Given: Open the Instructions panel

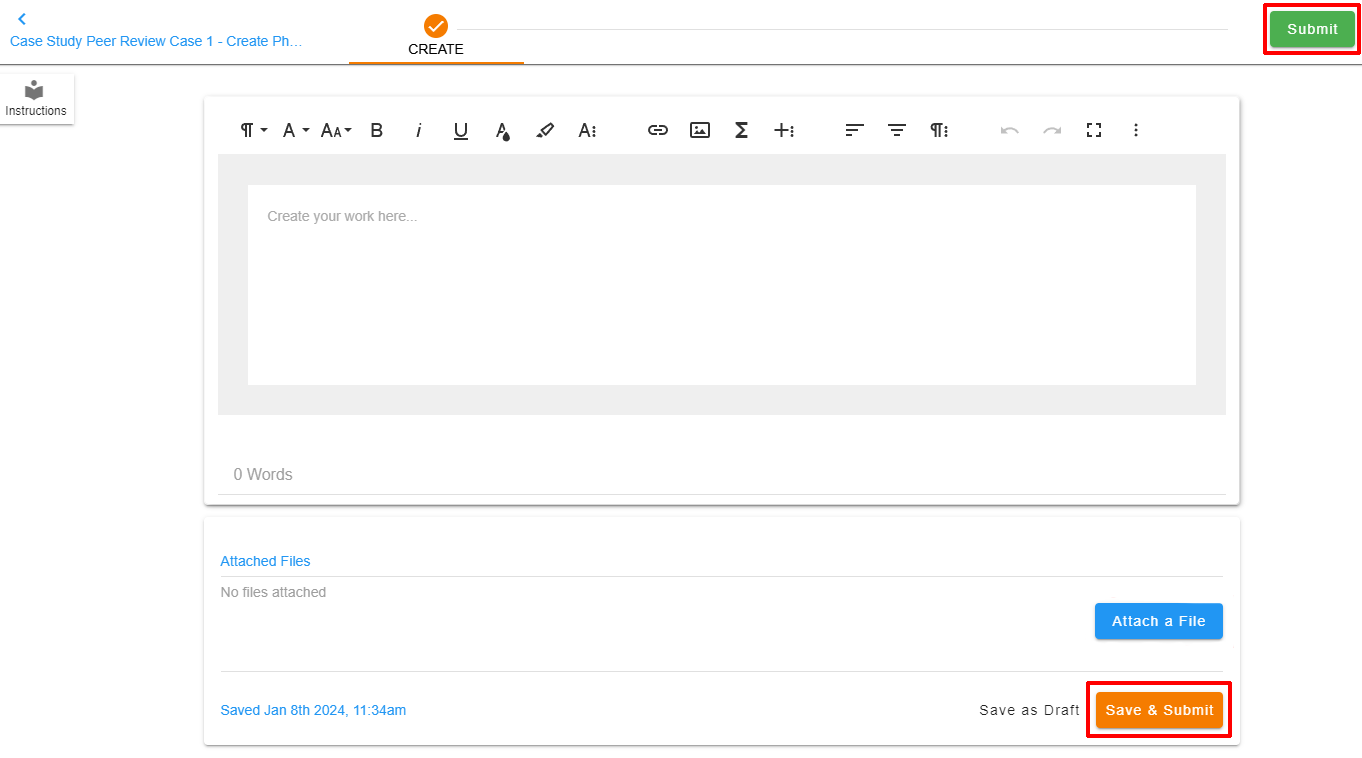Looking at the screenshot, I should pos(36,98).
